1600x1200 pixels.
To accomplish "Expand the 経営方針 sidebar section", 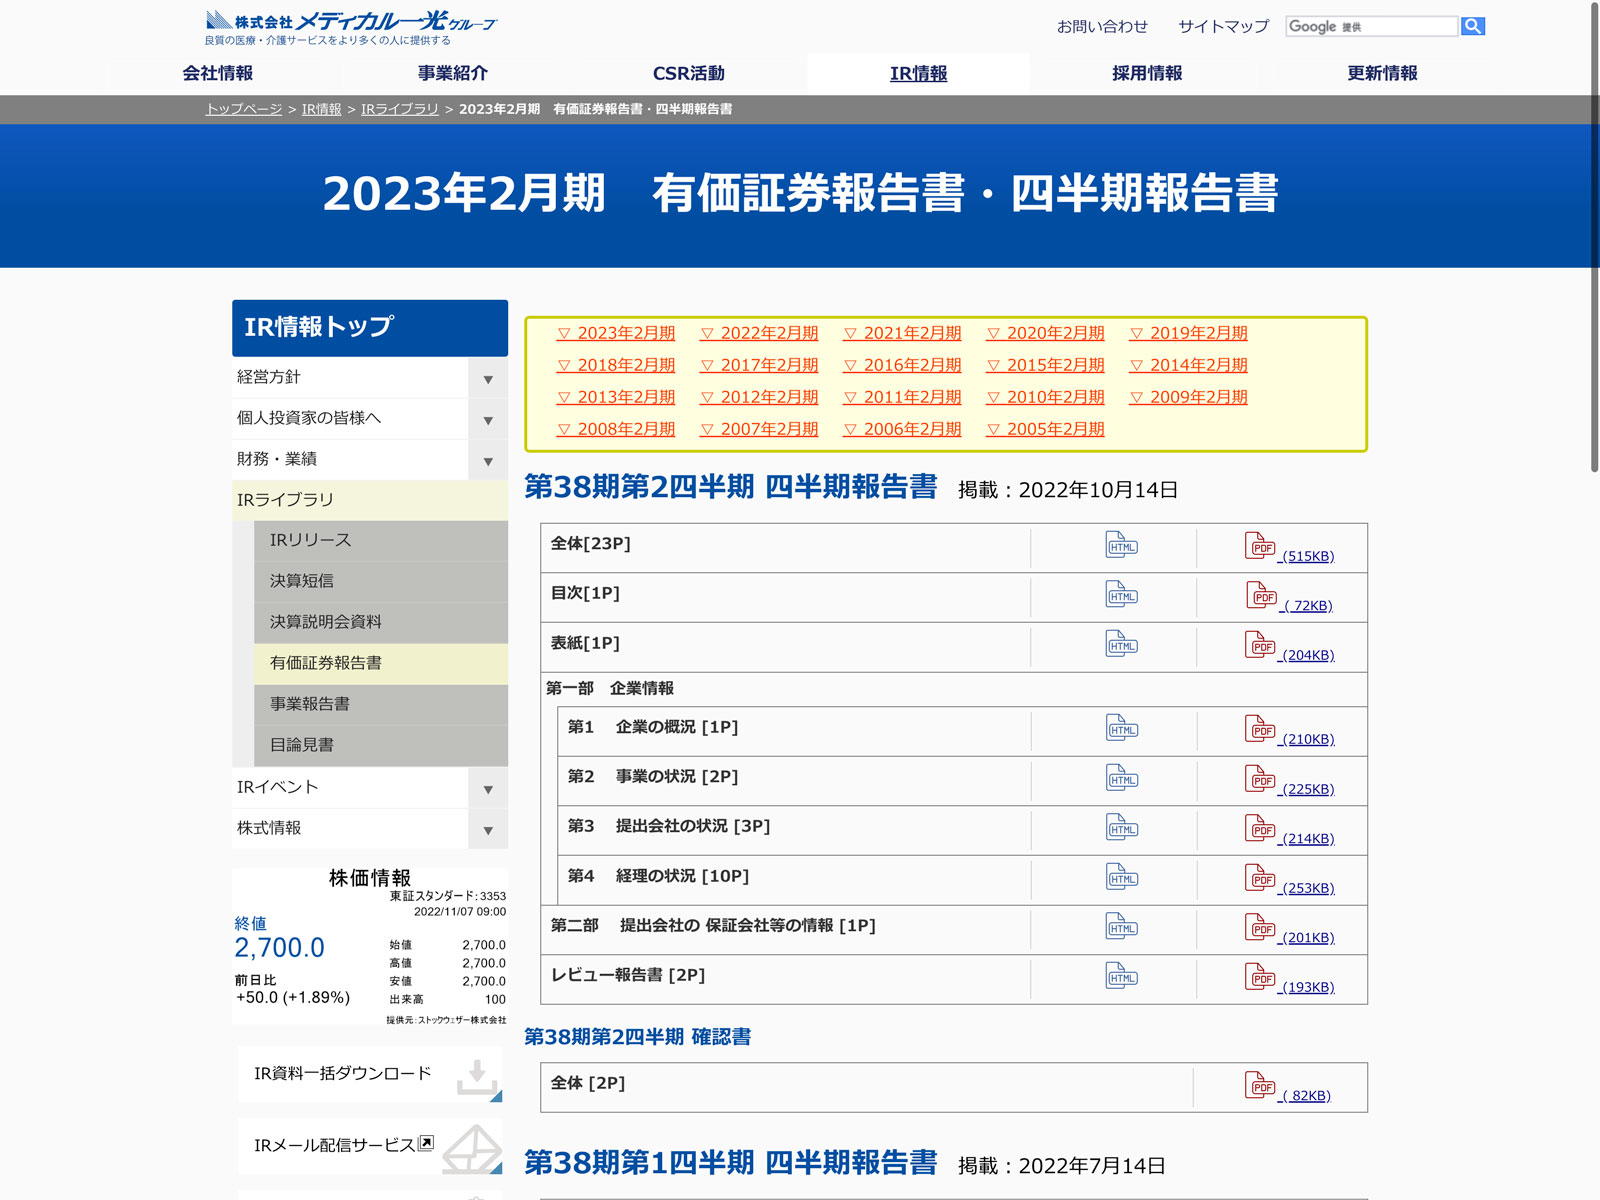I will tap(488, 379).
